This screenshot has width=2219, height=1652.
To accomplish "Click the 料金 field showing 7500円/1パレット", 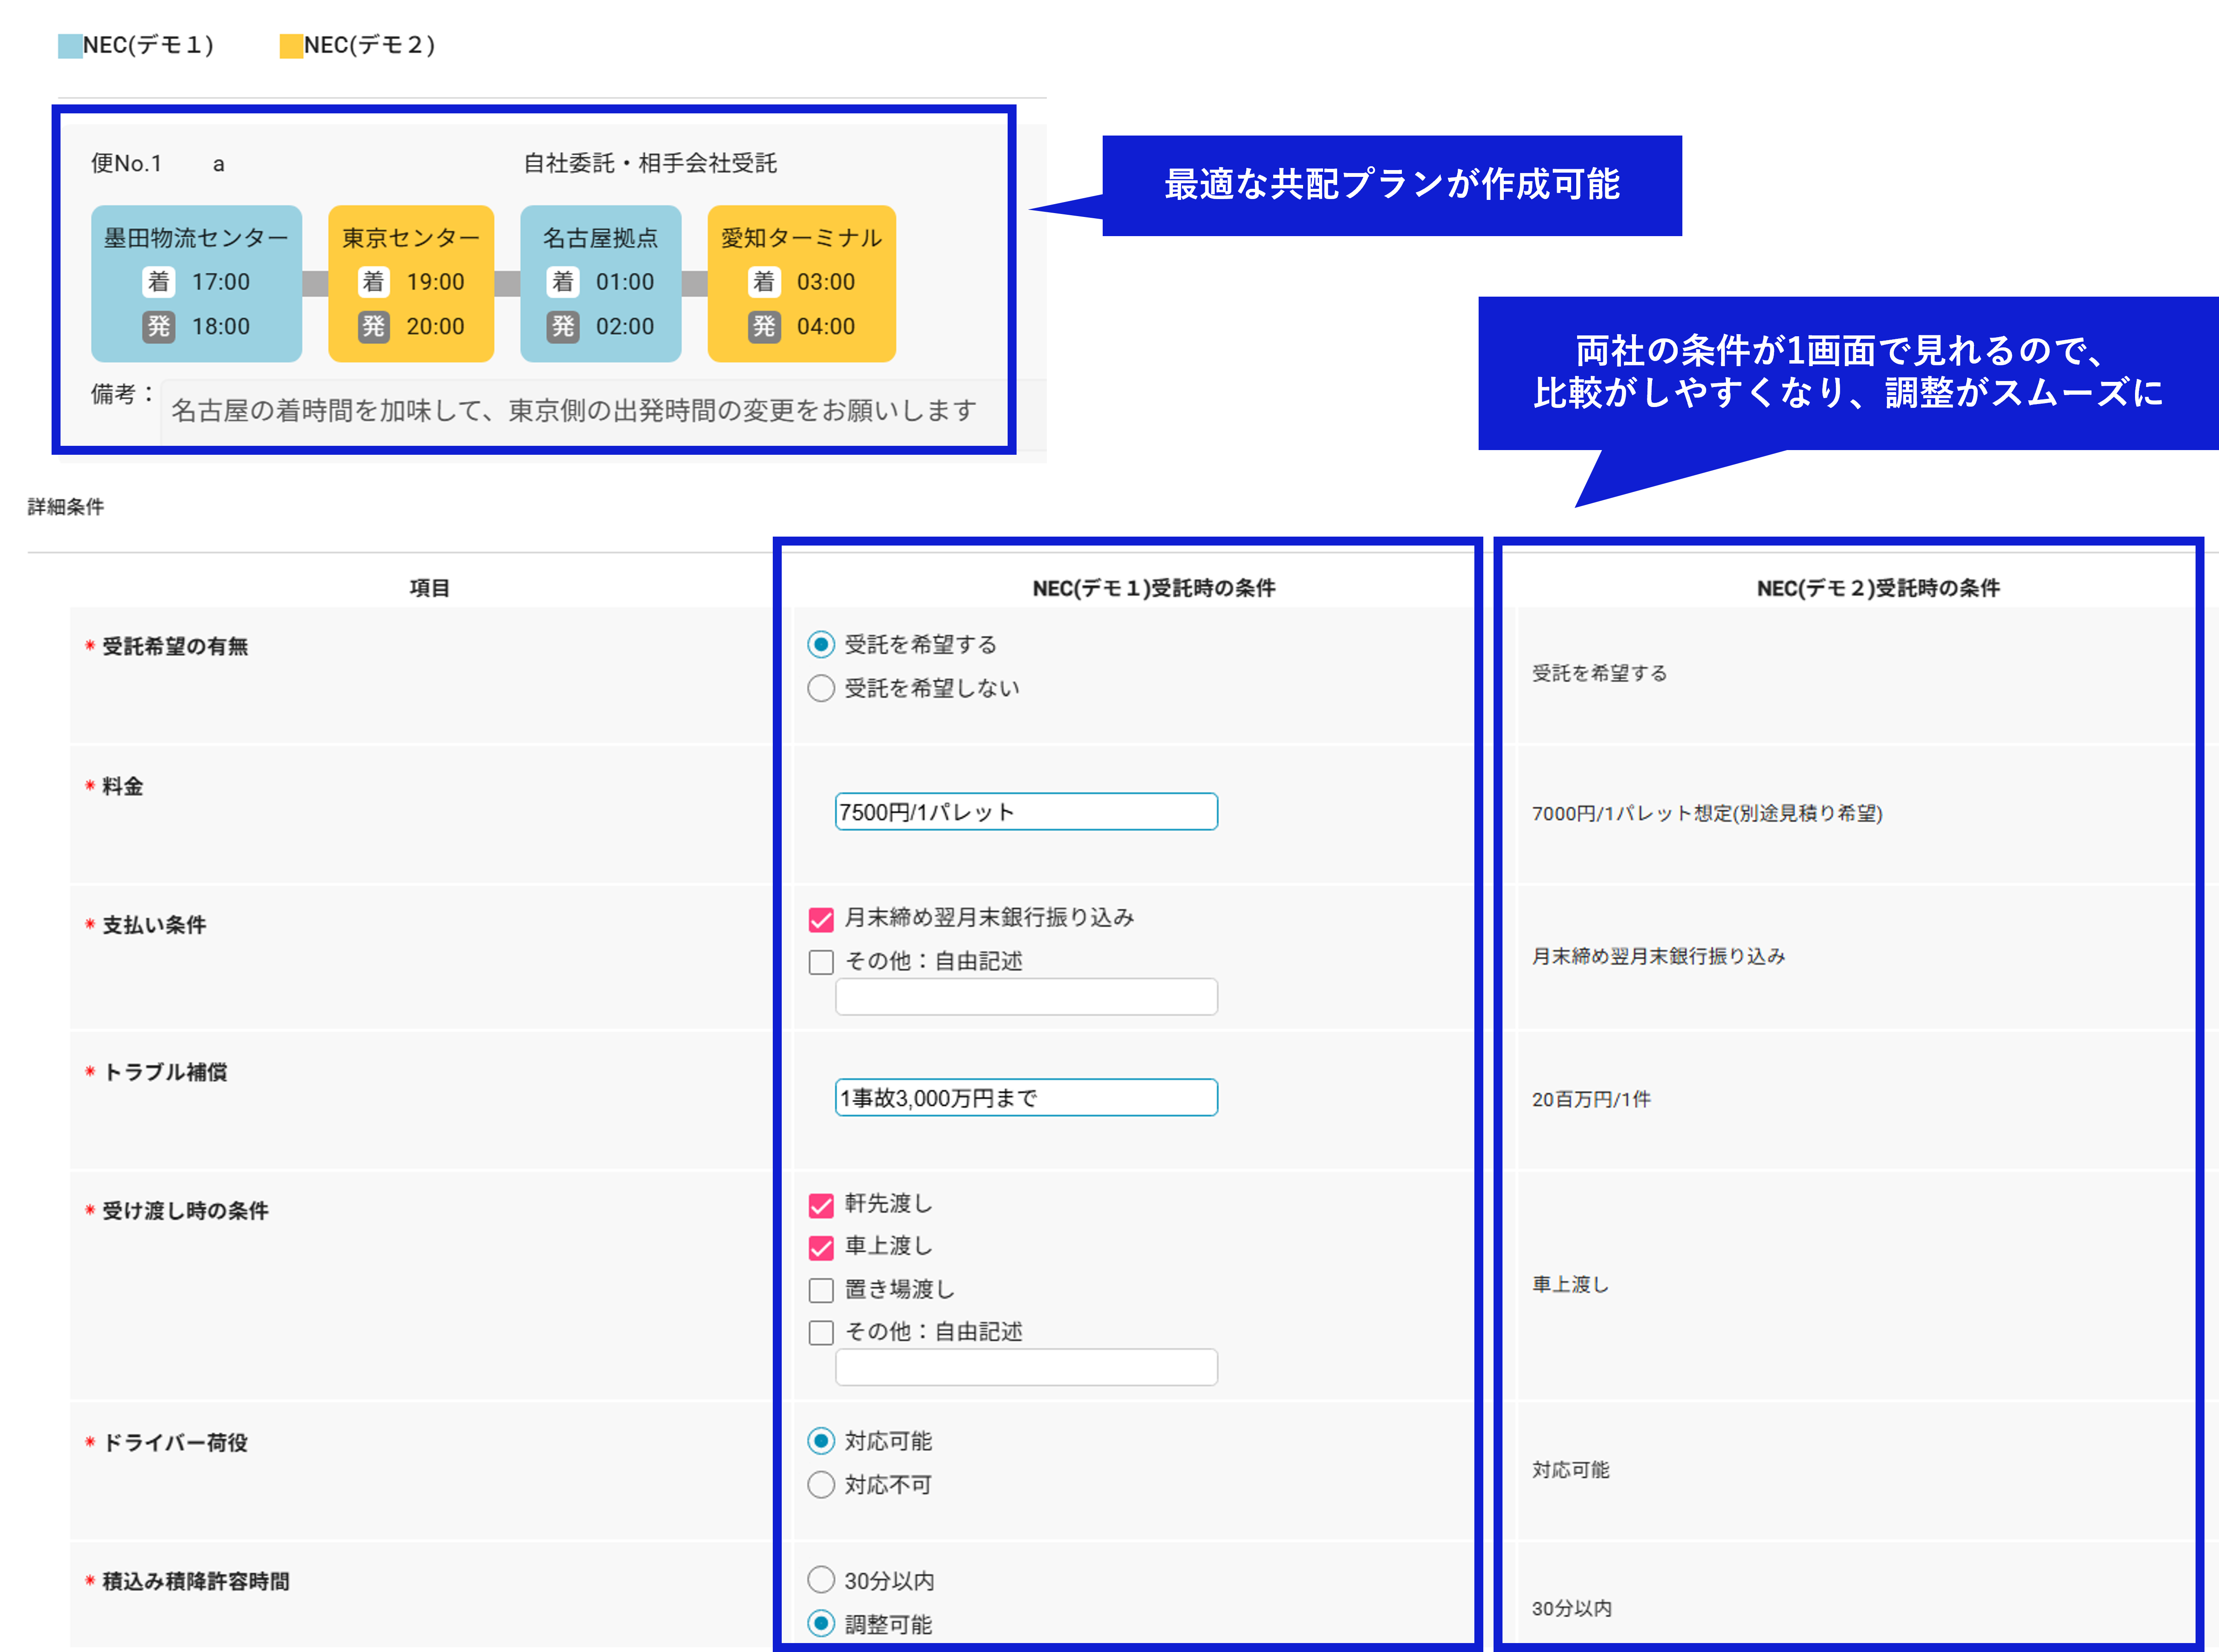I will 1026,812.
